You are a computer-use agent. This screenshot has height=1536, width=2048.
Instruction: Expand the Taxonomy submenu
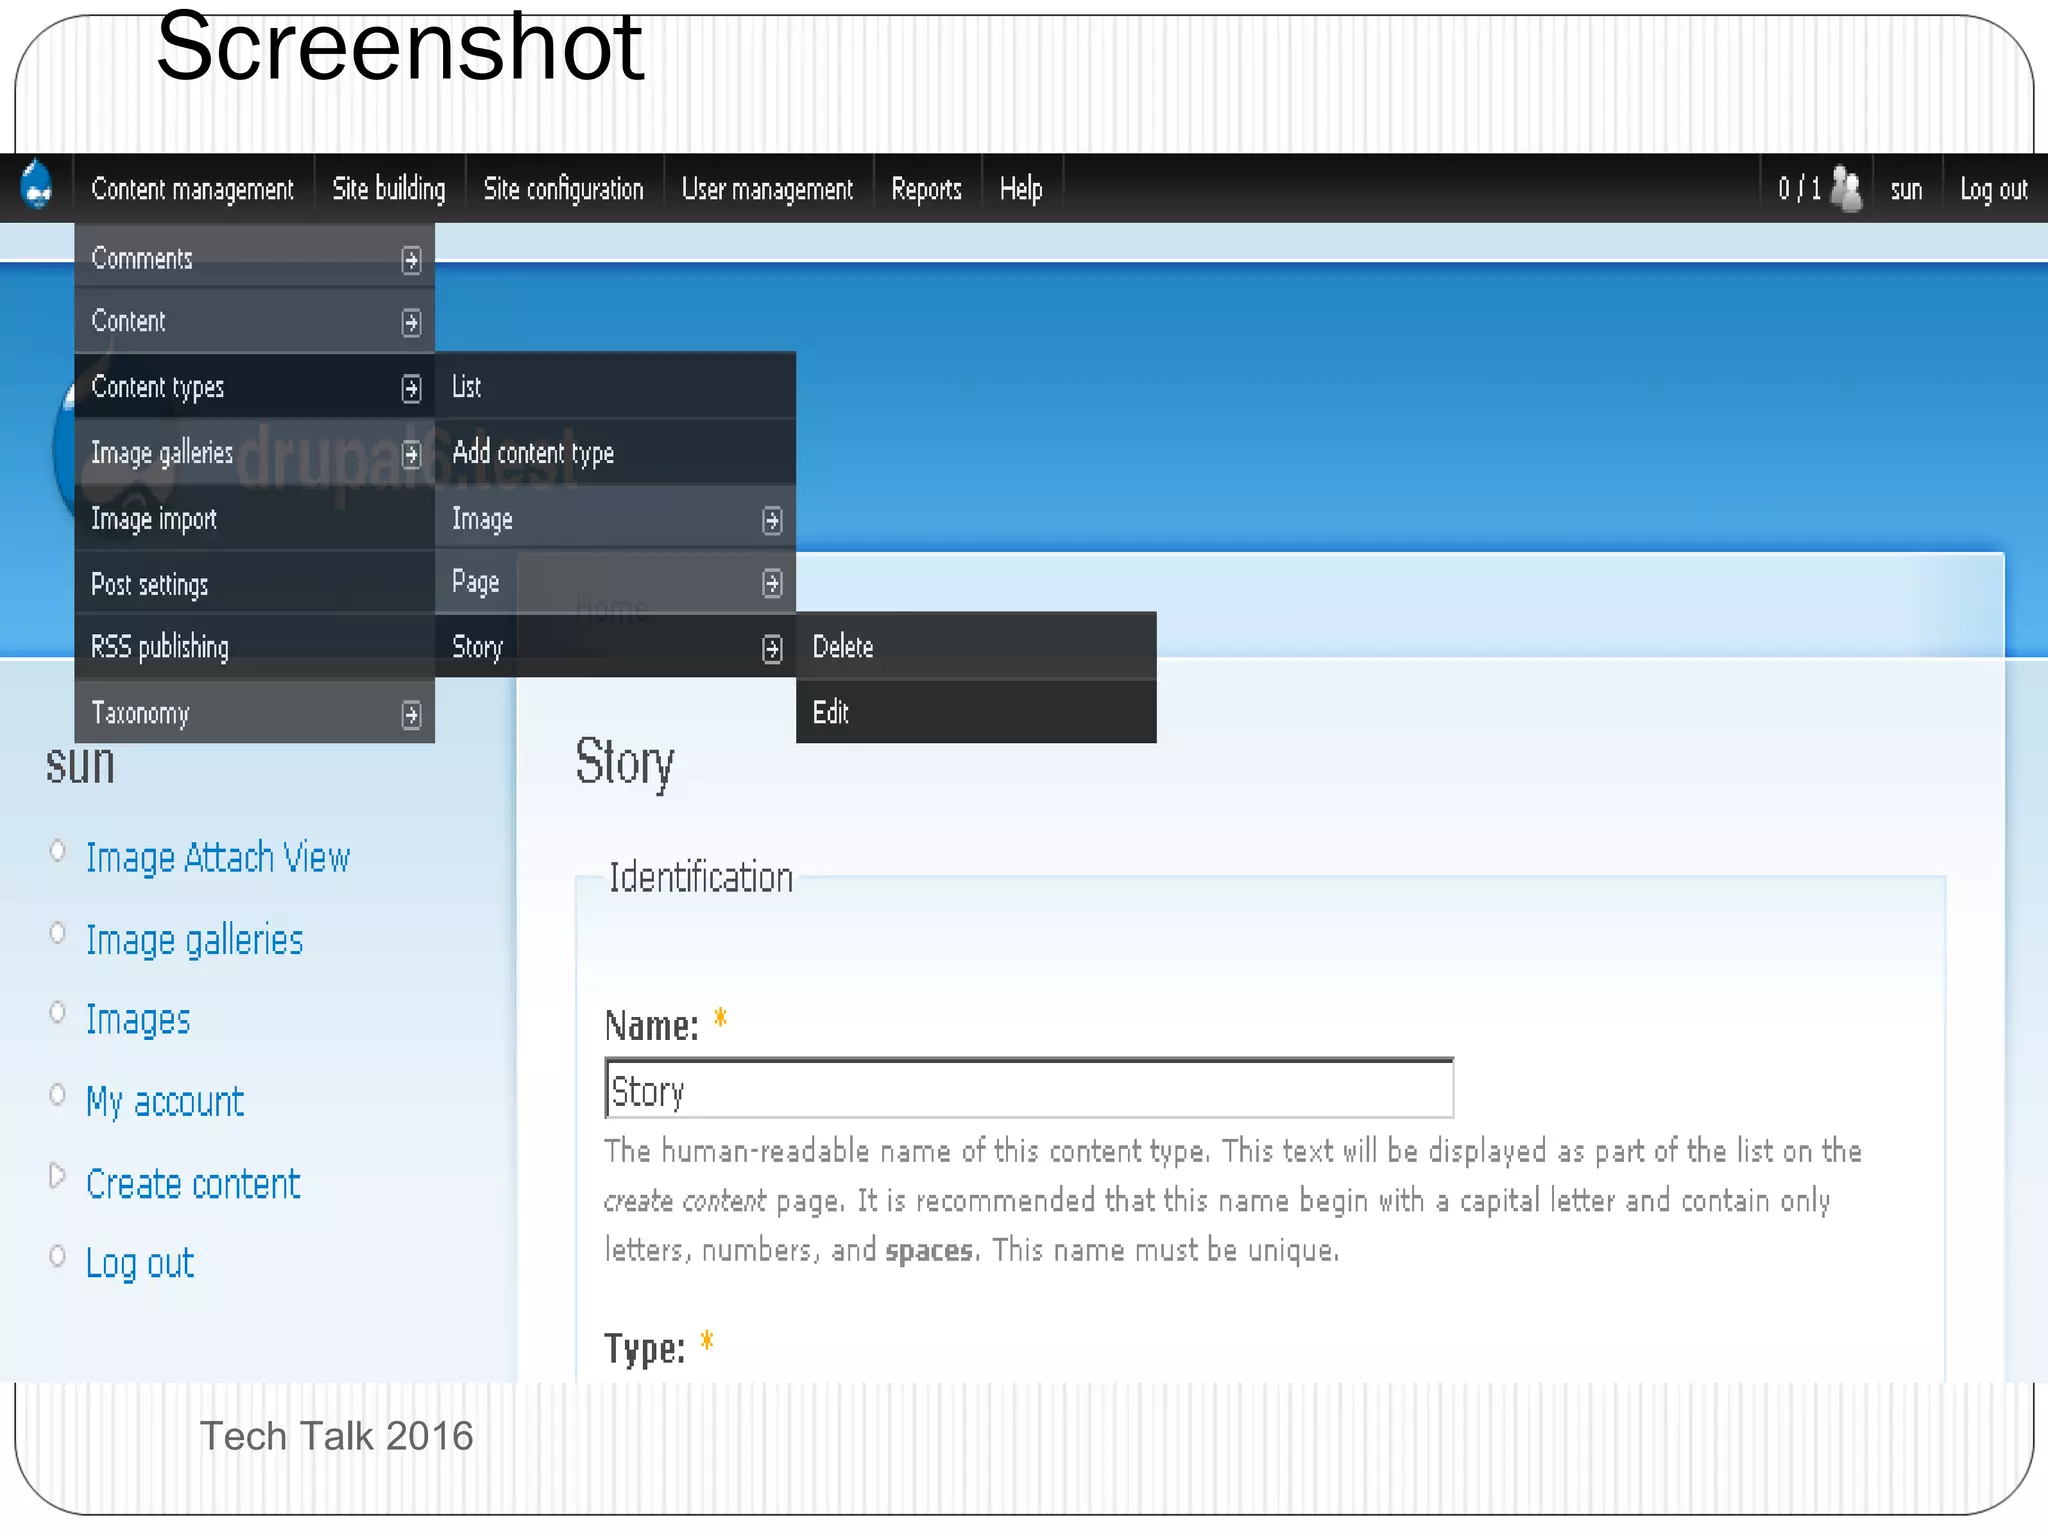254,712
